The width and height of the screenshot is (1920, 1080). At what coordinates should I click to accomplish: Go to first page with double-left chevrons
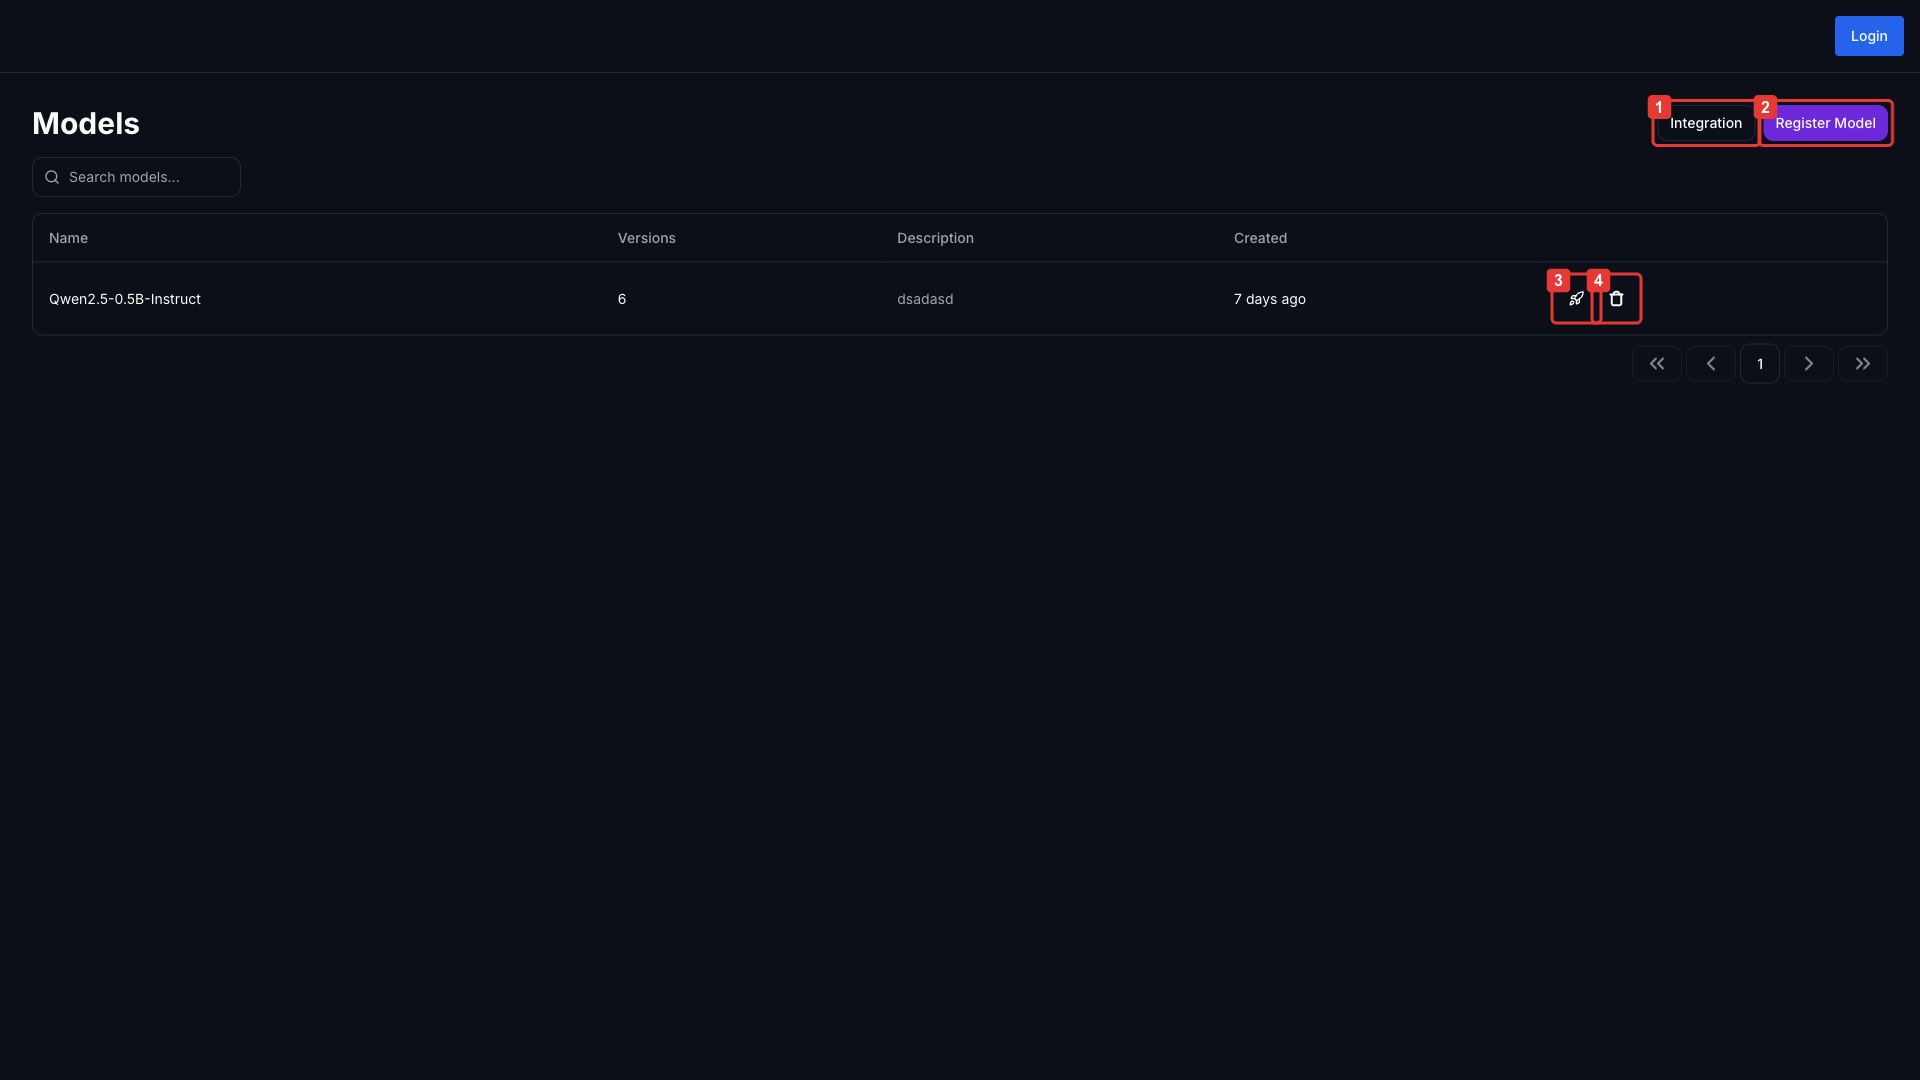click(1656, 364)
